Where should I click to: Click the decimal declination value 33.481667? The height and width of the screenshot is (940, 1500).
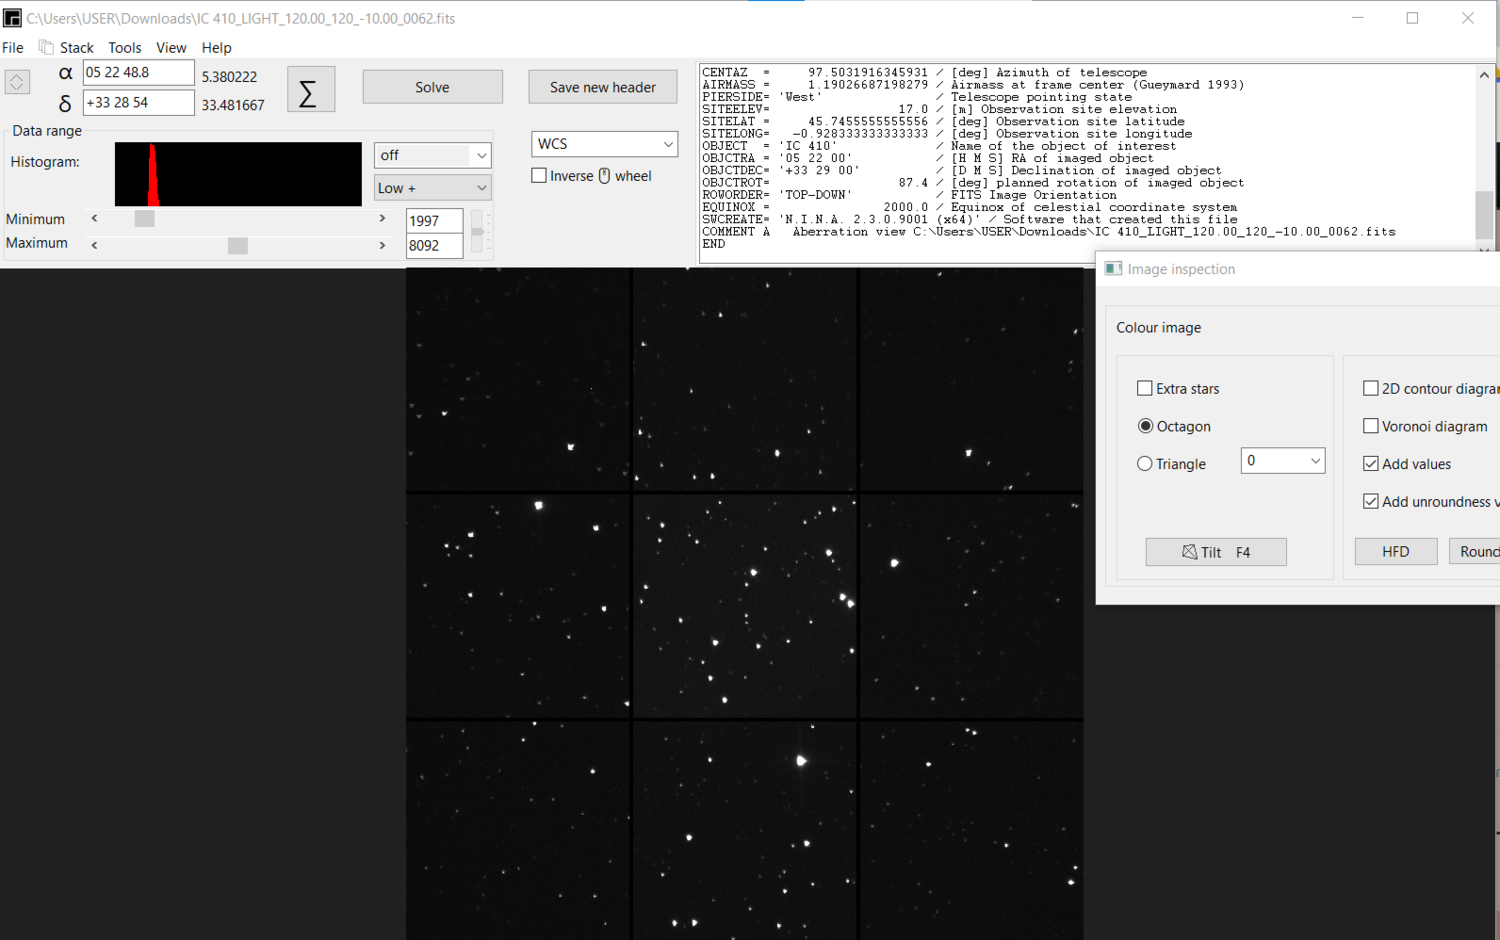(x=233, y=105)
